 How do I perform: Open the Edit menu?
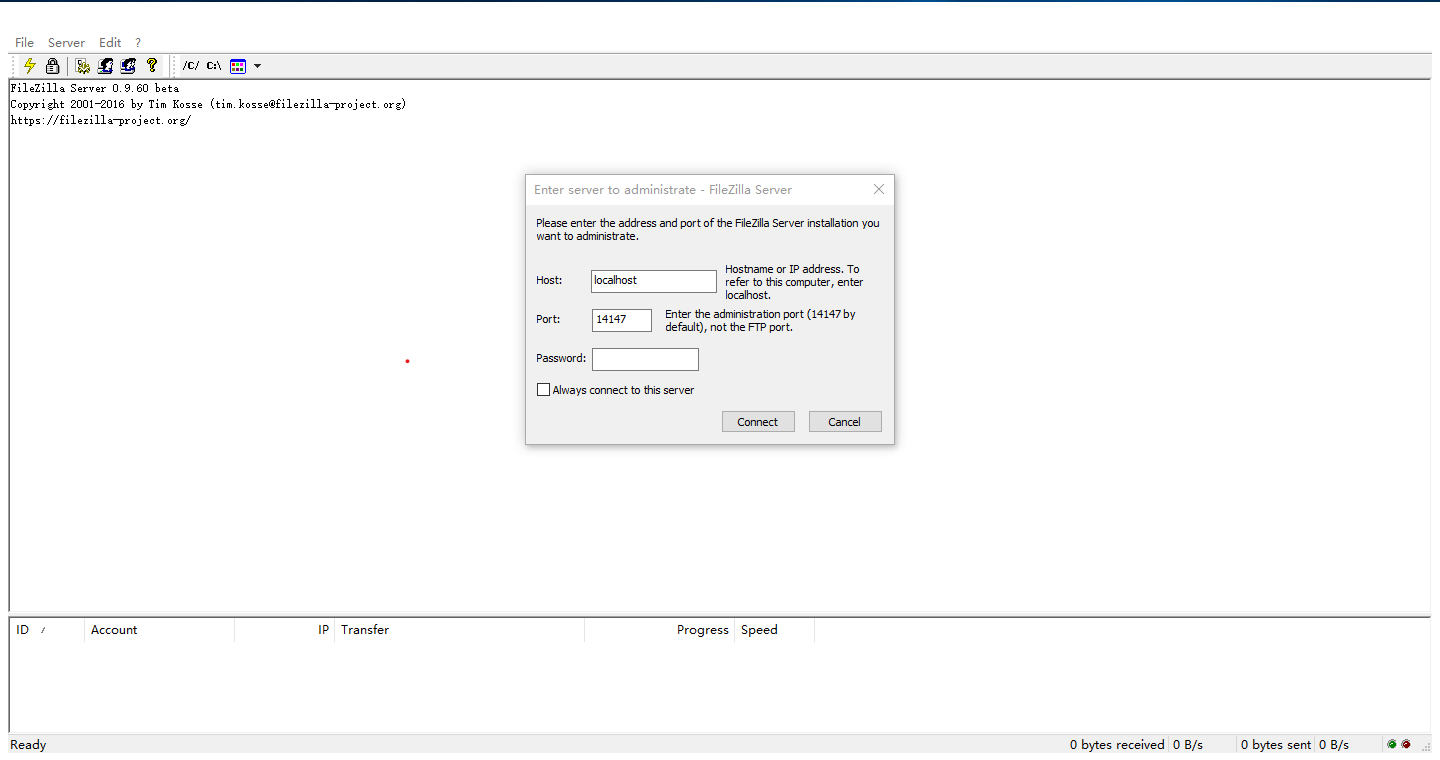pos(110,43)
